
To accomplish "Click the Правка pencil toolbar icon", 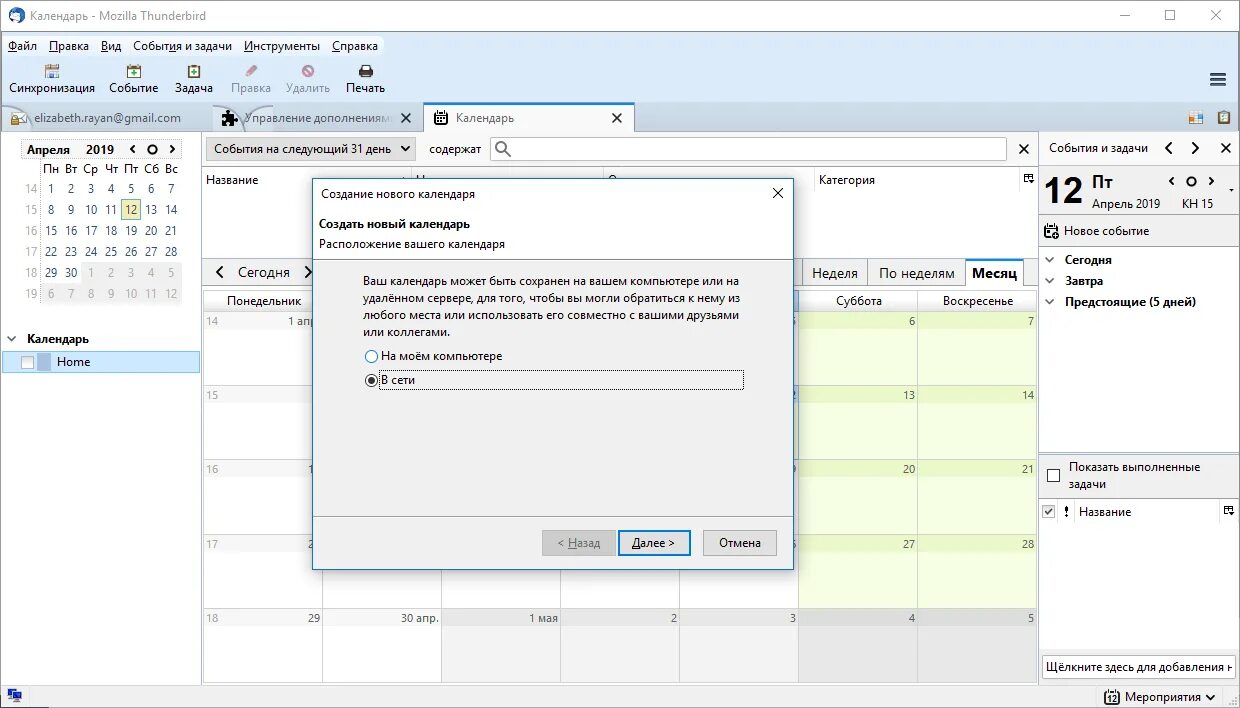I will (251, 71).
